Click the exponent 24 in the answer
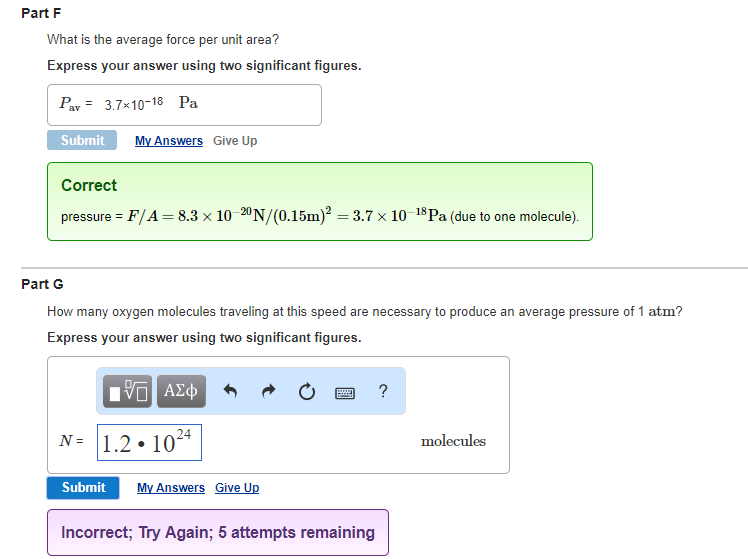The height and width of the screenshot is (559, 748). tap(184, 435)
